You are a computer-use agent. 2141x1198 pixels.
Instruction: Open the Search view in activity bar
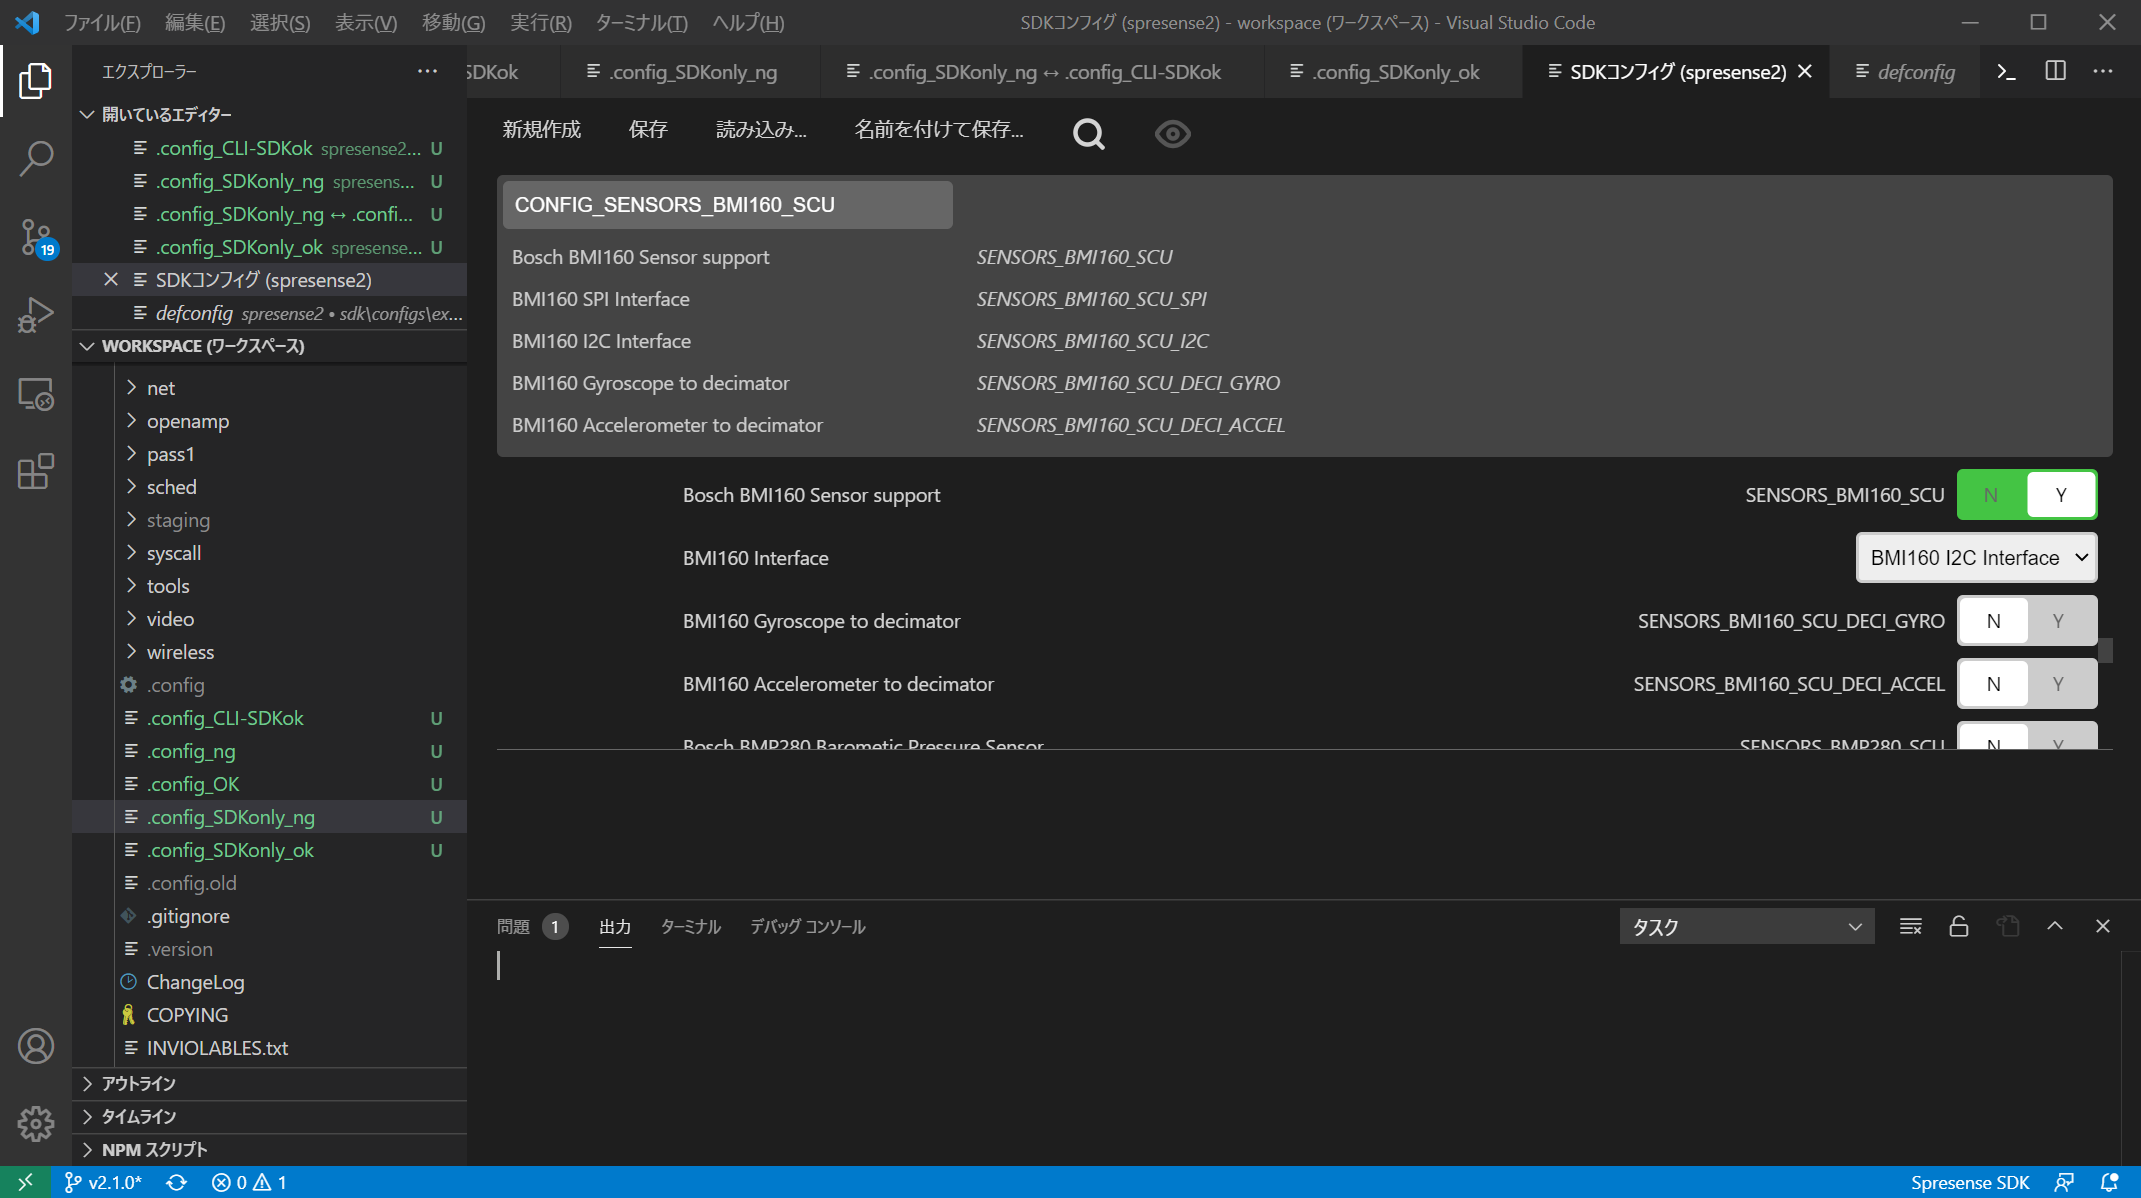[36, 158]
